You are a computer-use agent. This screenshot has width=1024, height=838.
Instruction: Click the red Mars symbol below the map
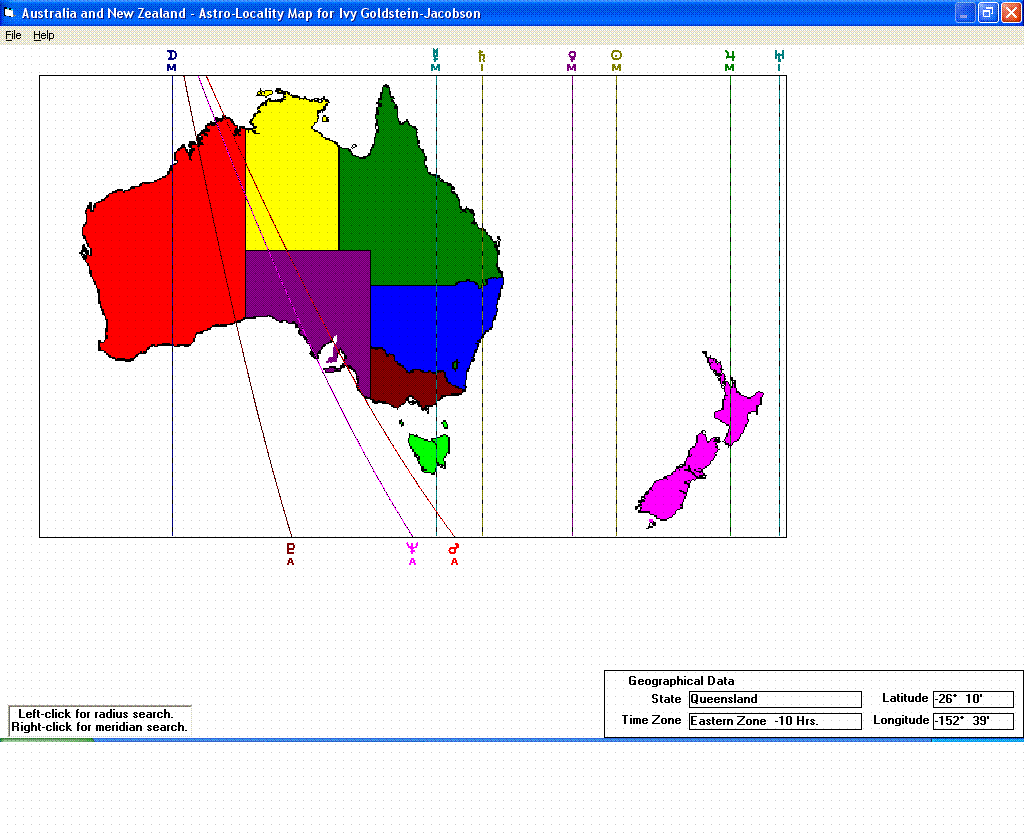454,548
